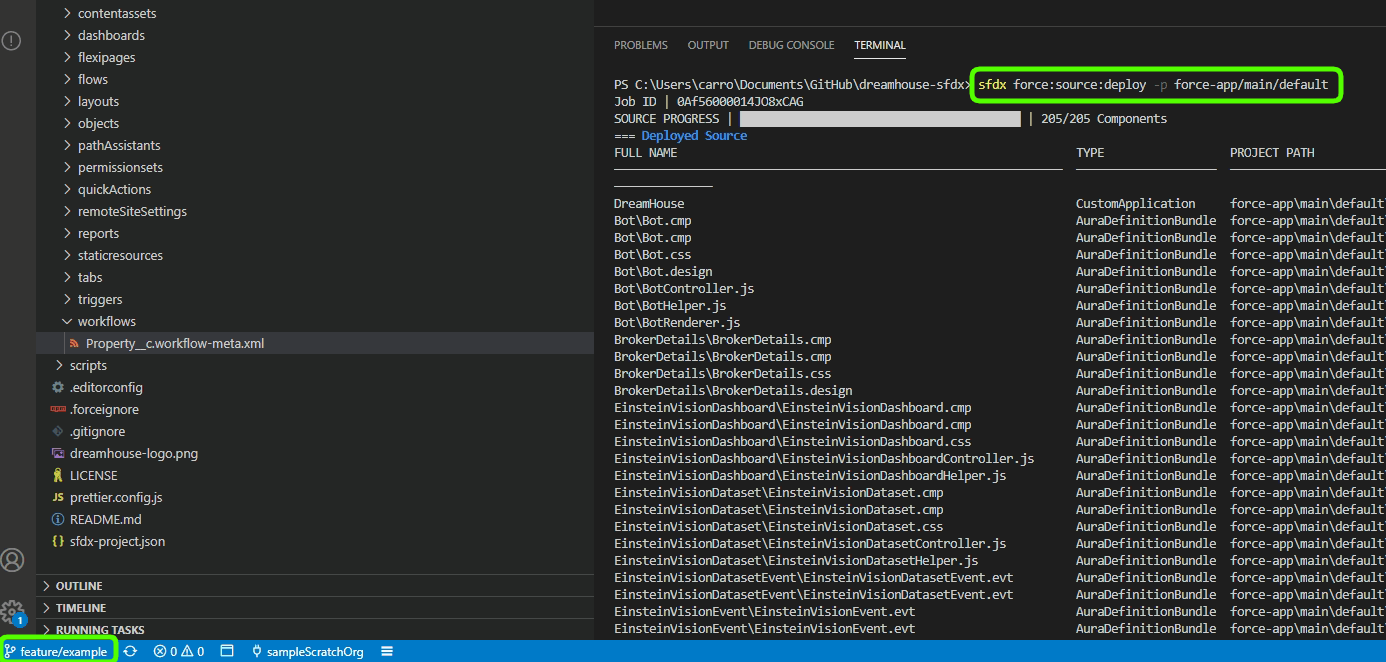Open sfdx-project.json in the explorer
Screen dimensions: 1386x662
[x=117, y=541]
